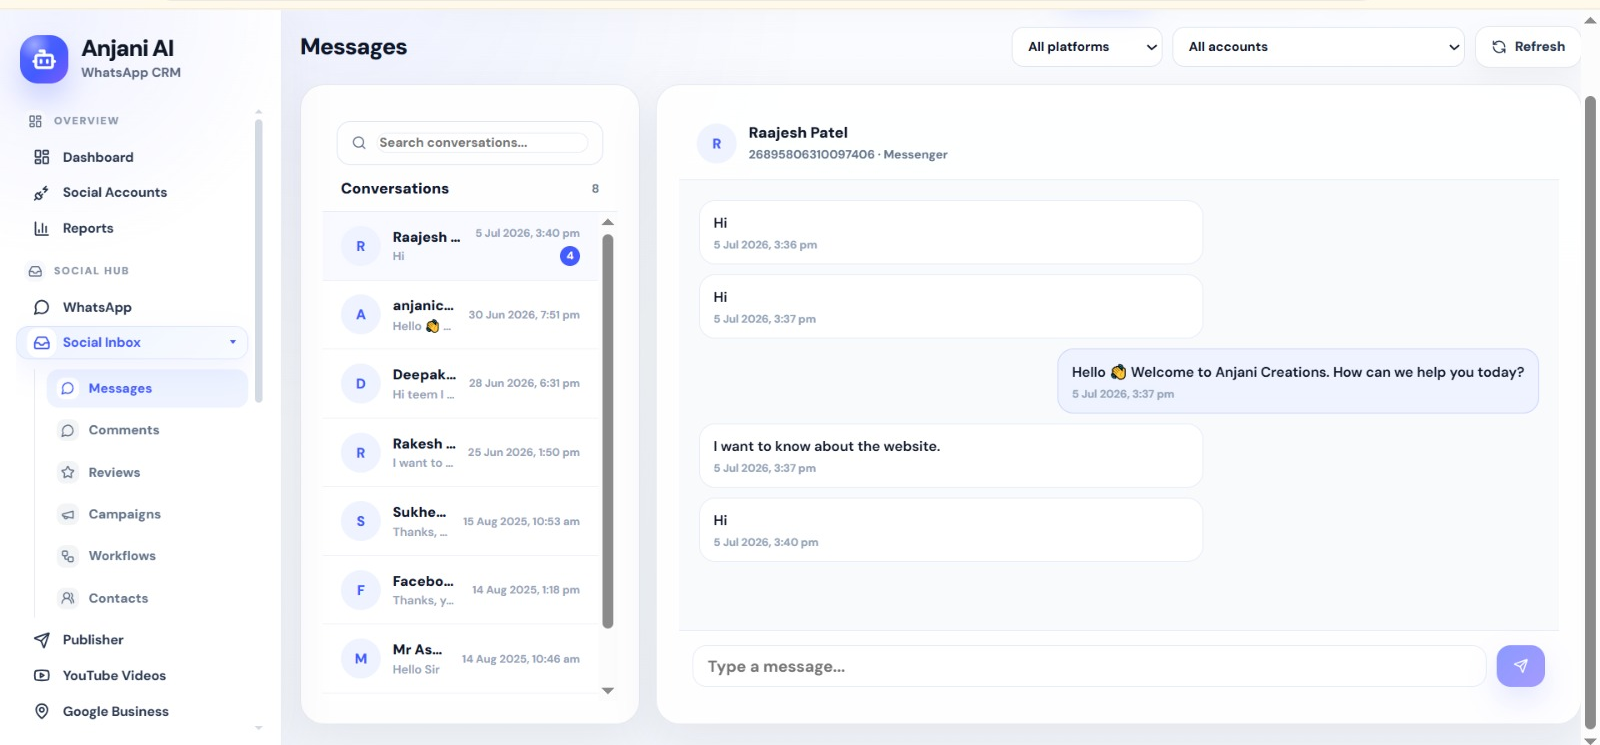
Task: Send the message with the paper plane button
Action: [x=1520, y=666]
